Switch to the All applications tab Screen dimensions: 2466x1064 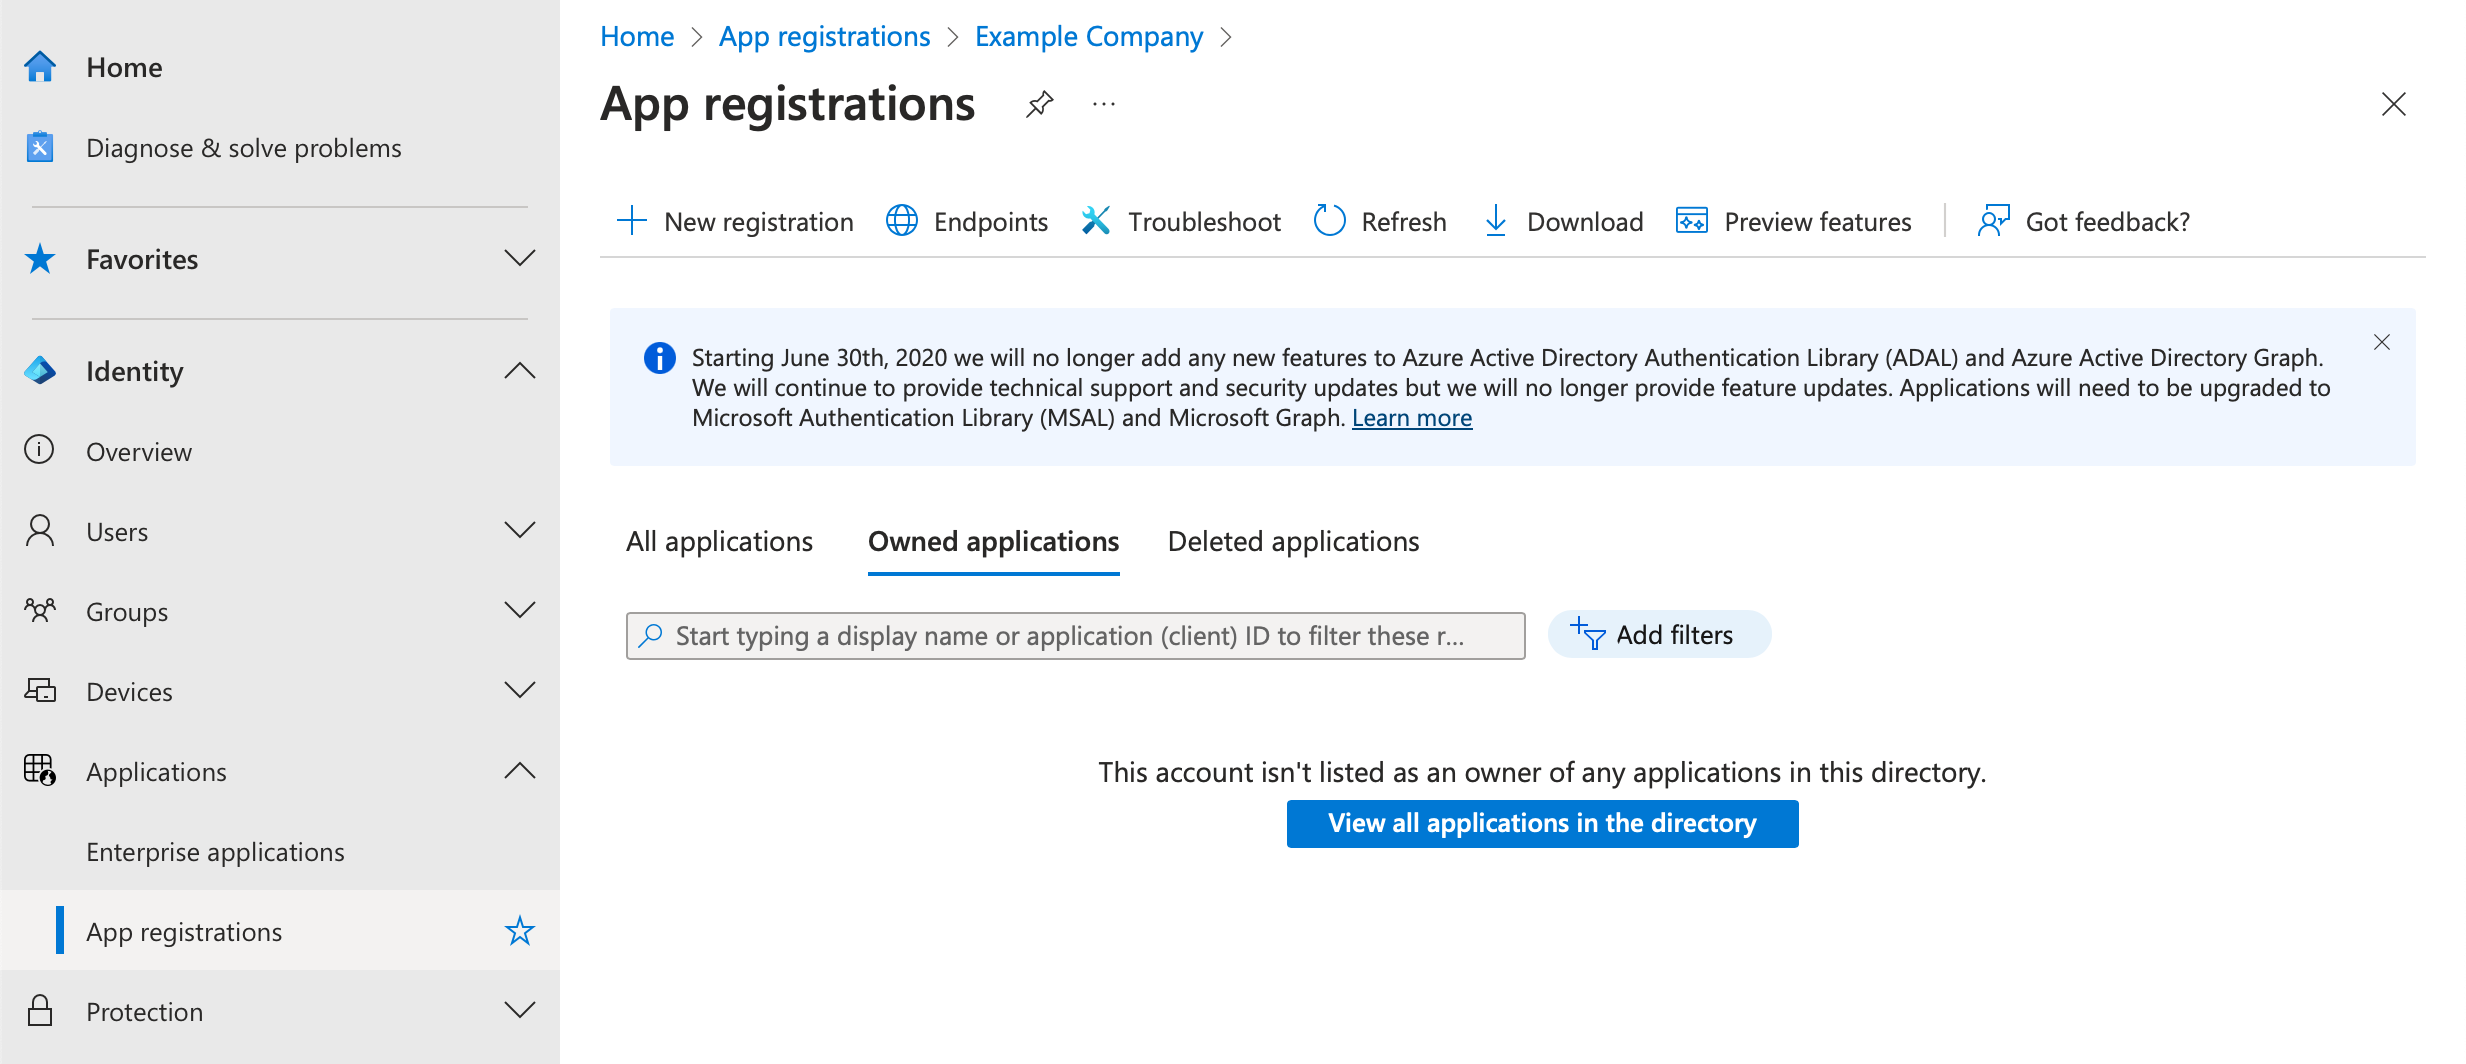(x=719, y=541)
